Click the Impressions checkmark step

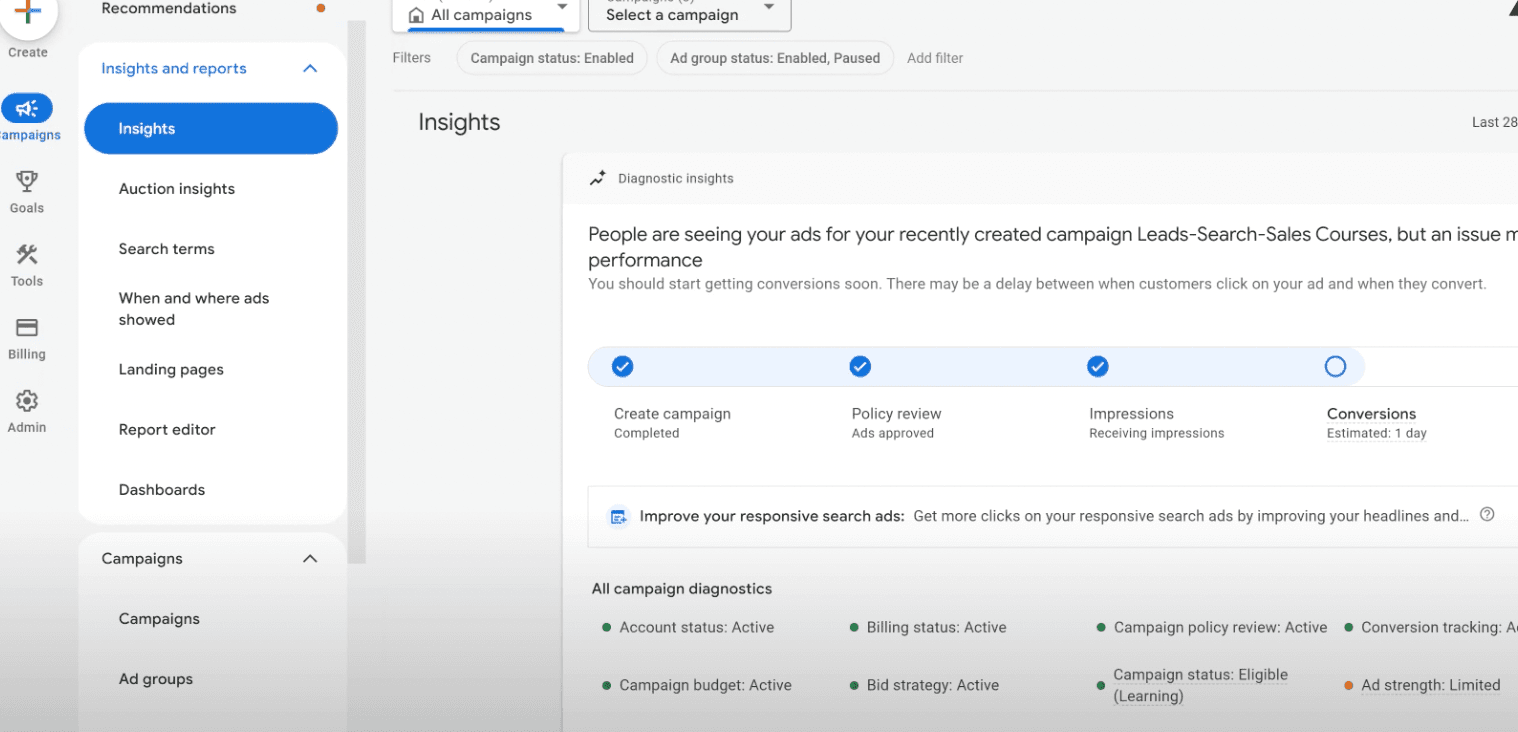pos(1098,367)
